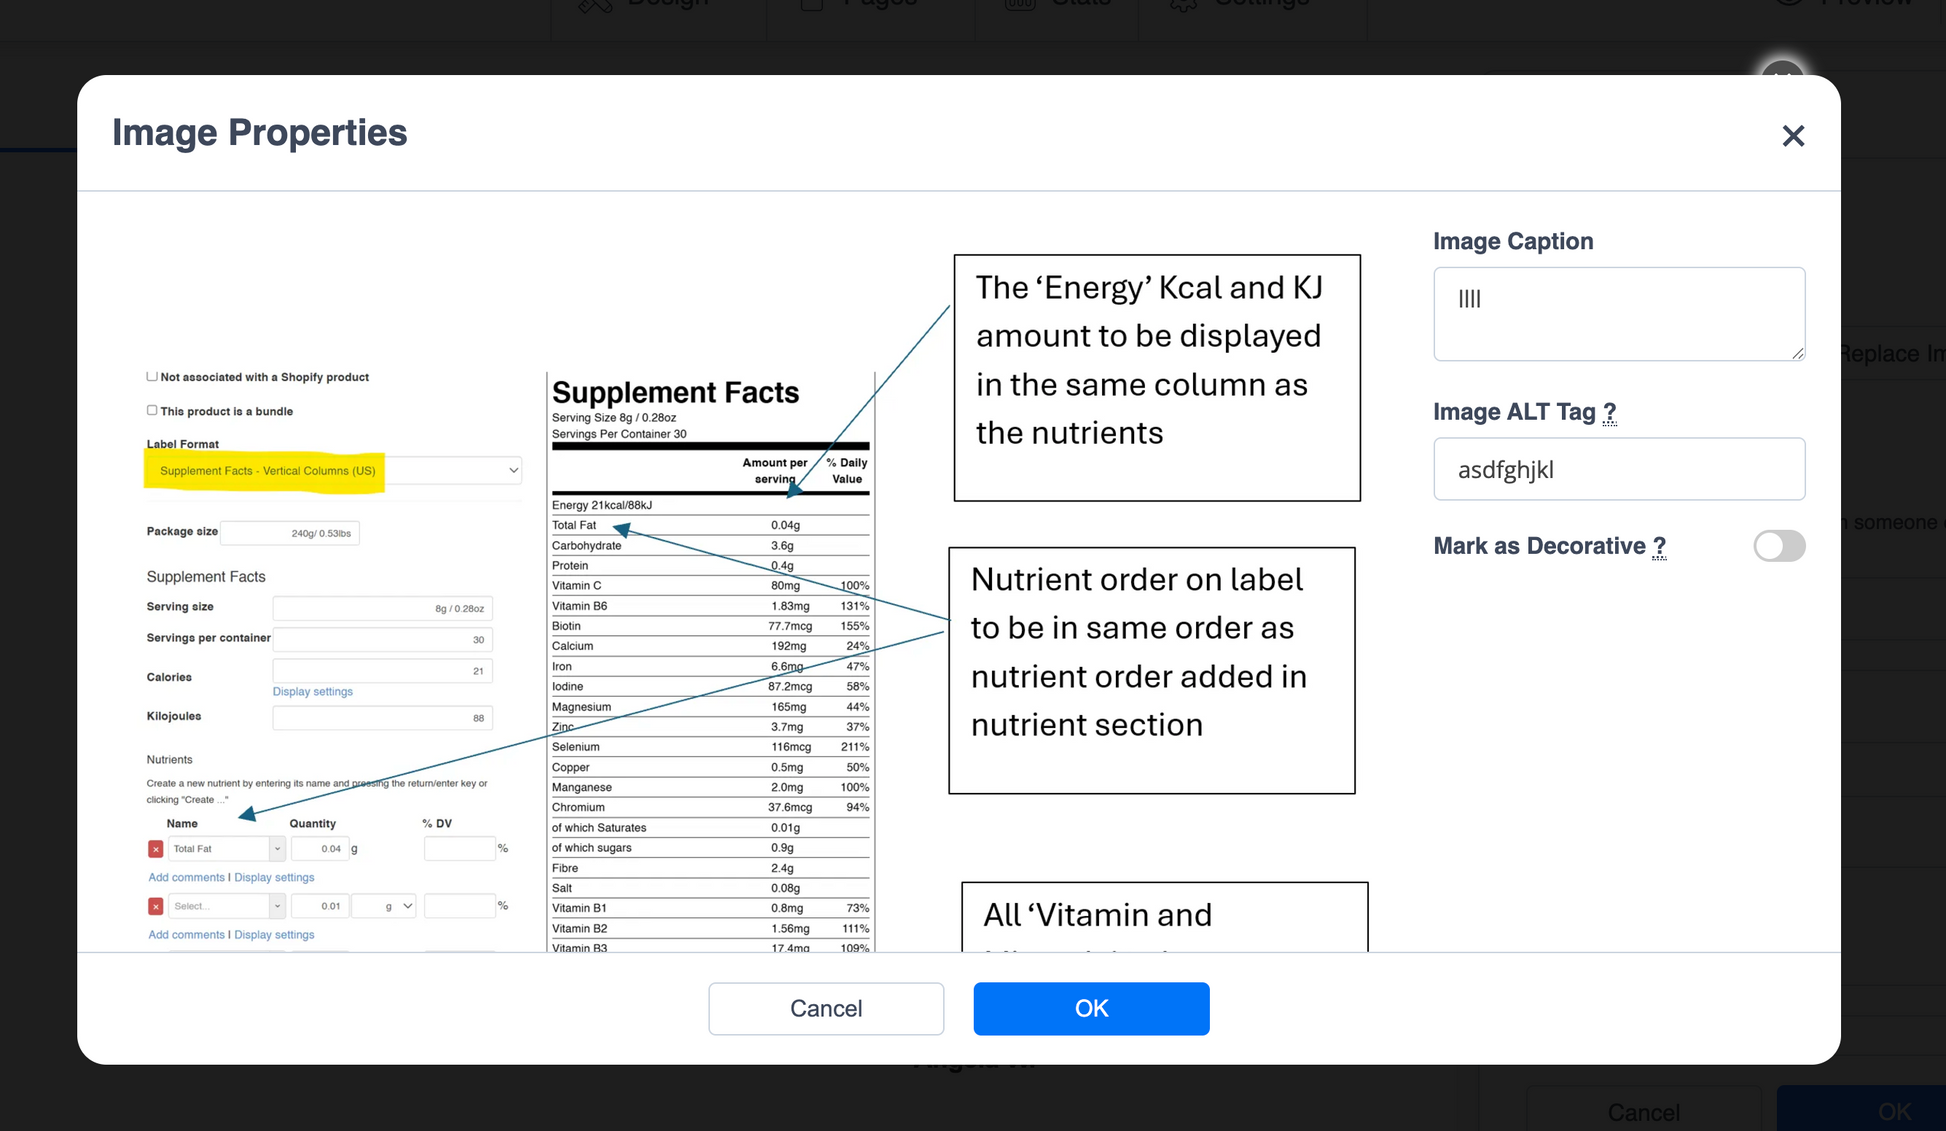Check Not associated with a Shopify product
The width and height of the screenshot is (1946, 1131).
[152, 377]
